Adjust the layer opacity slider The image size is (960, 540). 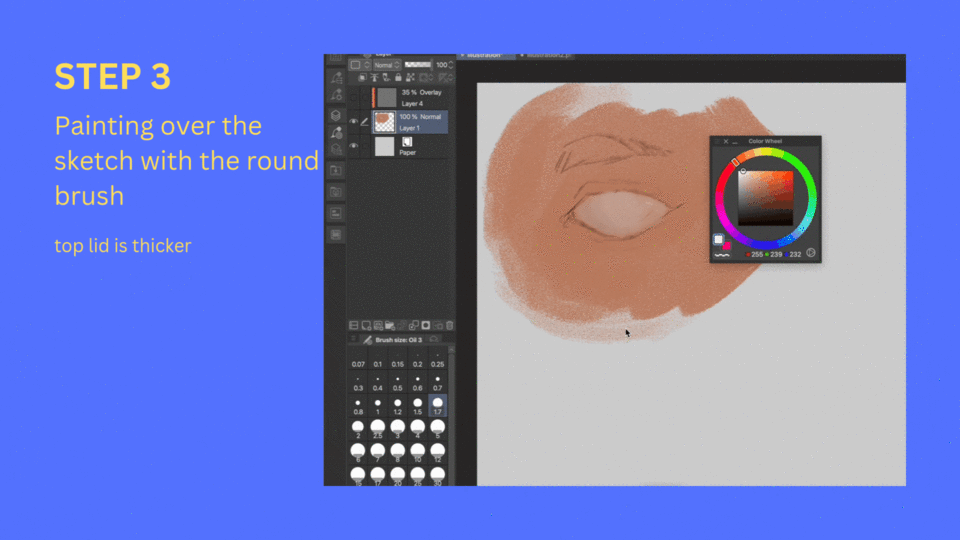(418, 64)
